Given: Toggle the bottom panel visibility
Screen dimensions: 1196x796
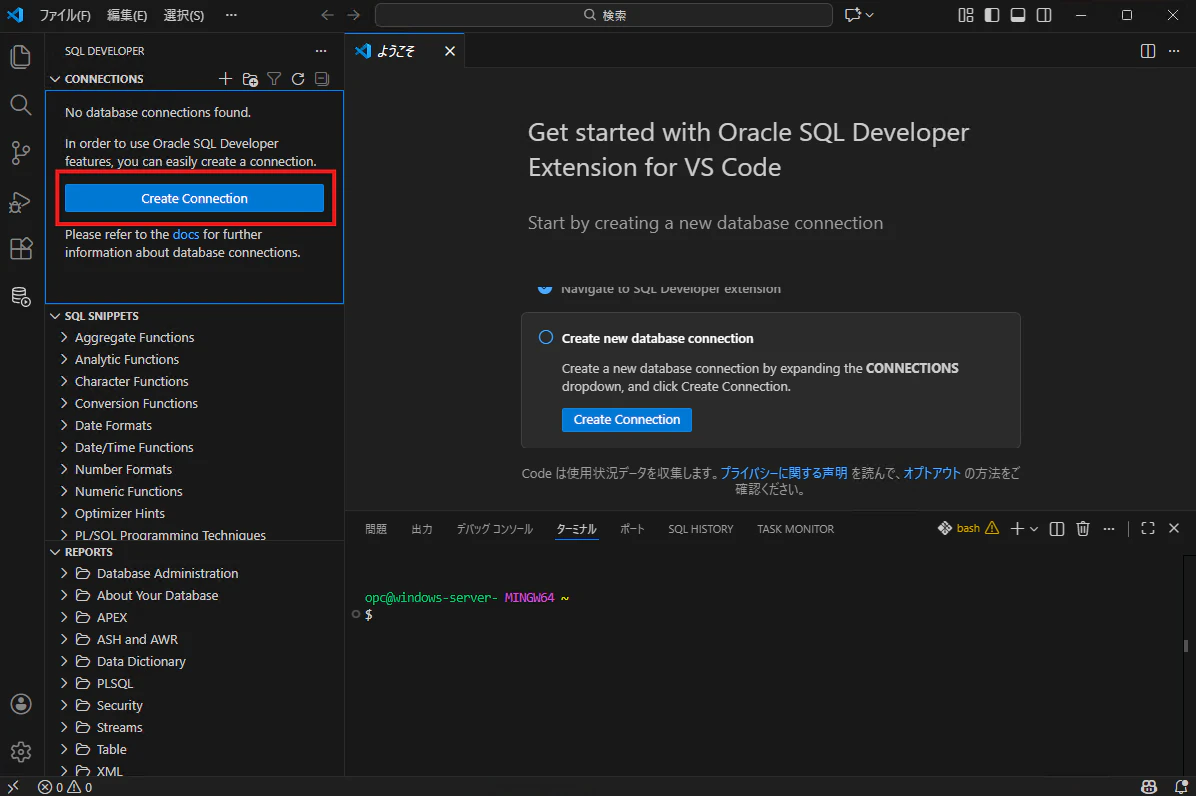Looking at the screenshot, I should click(x=1018, y=15).
